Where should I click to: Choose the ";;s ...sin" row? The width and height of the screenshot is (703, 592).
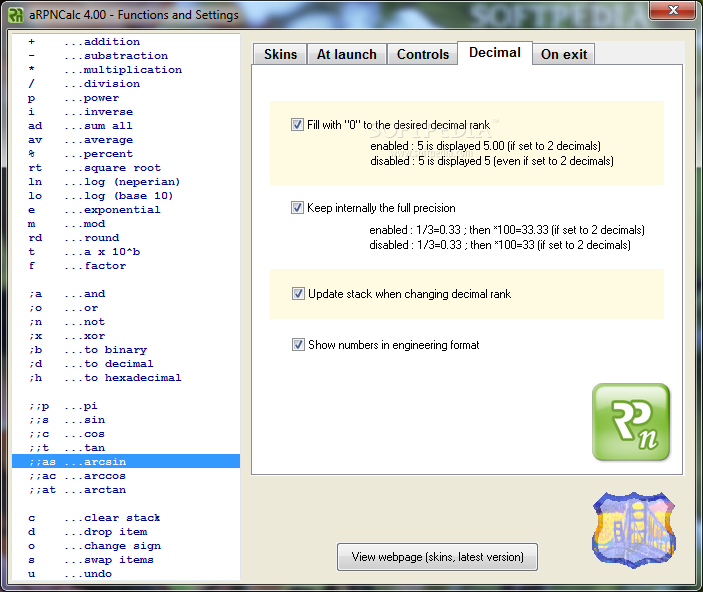tap(126, 419)
